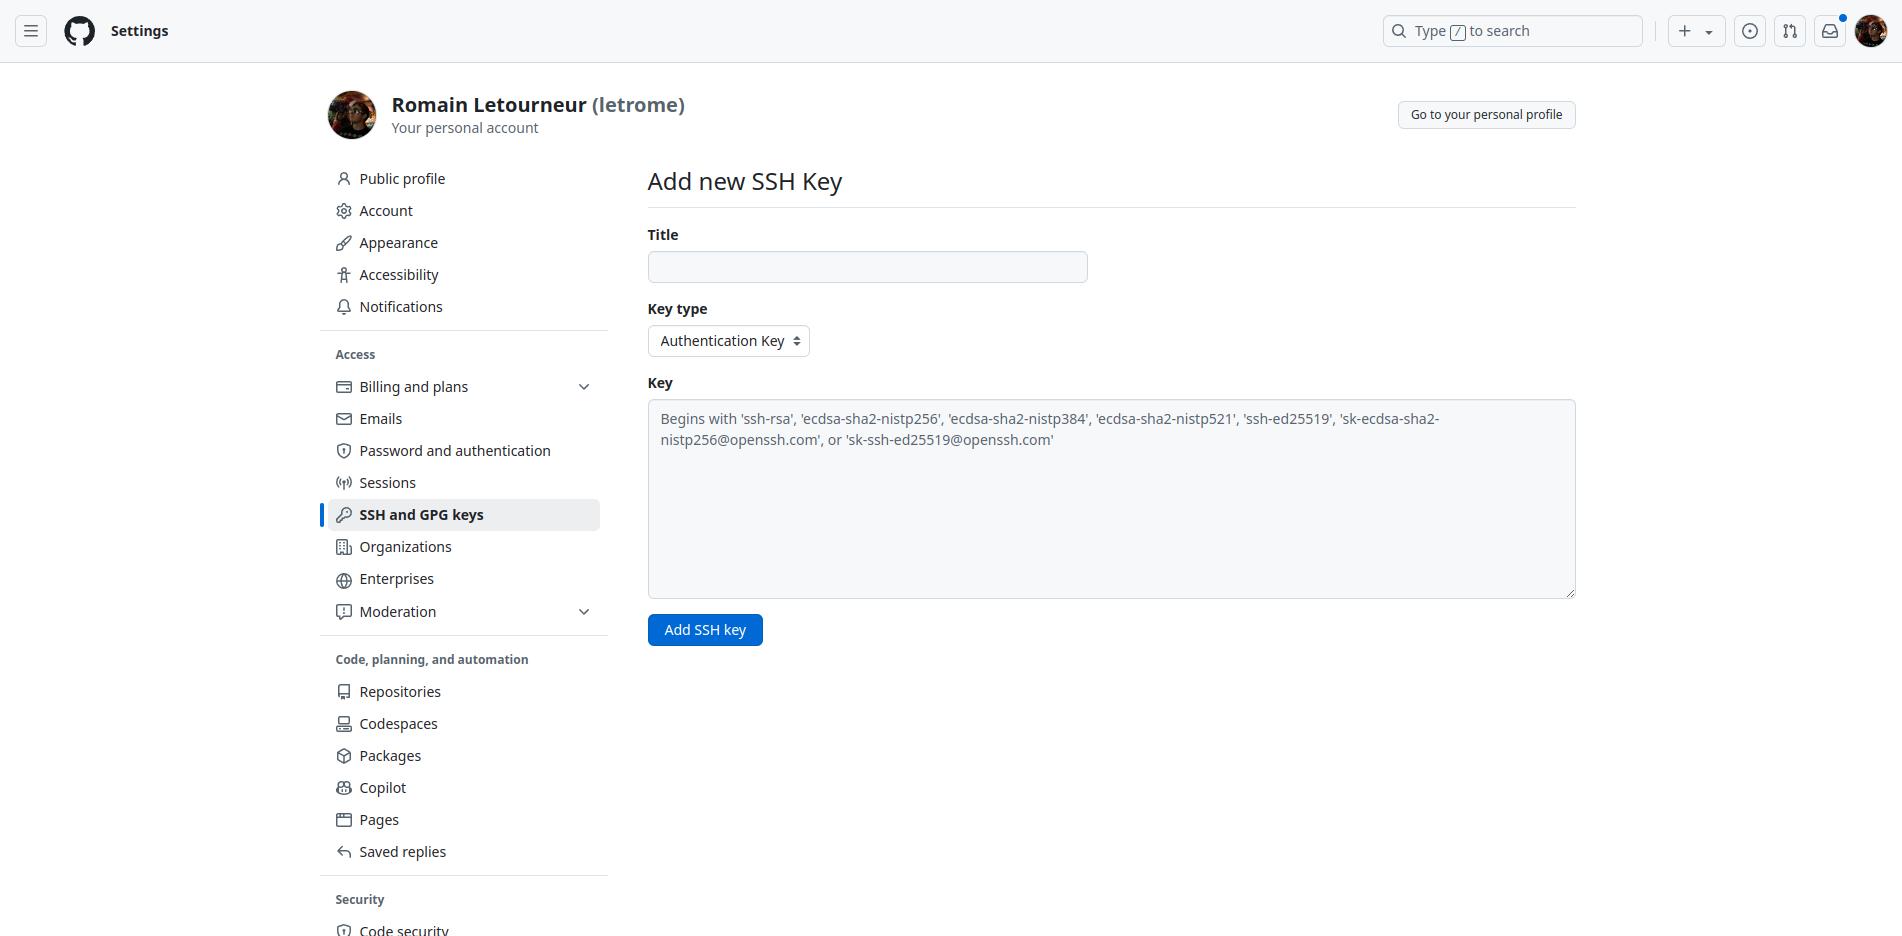Screen dimensions: 1902x936
Task: Collapse the Moderation section
Action: 584,612
